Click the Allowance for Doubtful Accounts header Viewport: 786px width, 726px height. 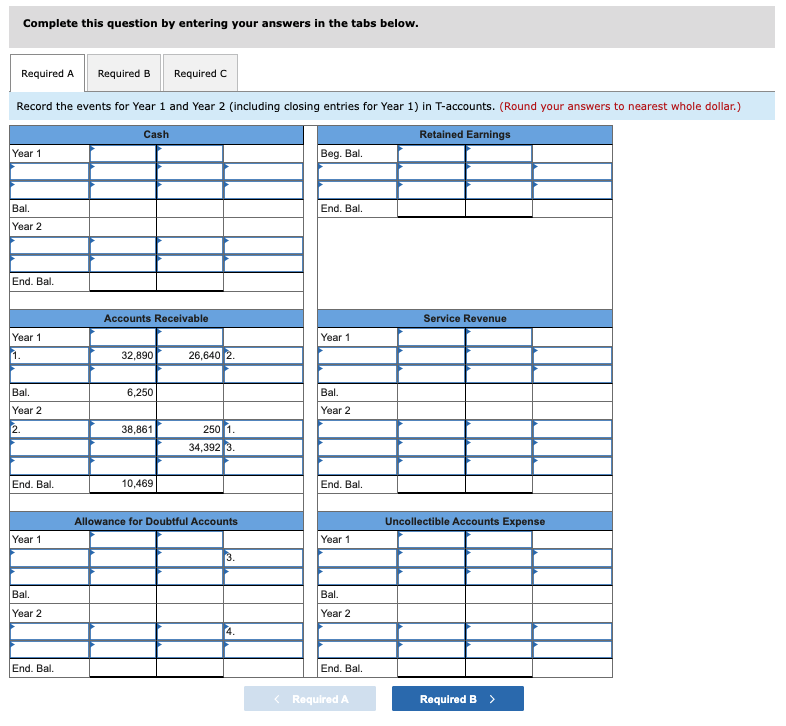pos(156,521)
